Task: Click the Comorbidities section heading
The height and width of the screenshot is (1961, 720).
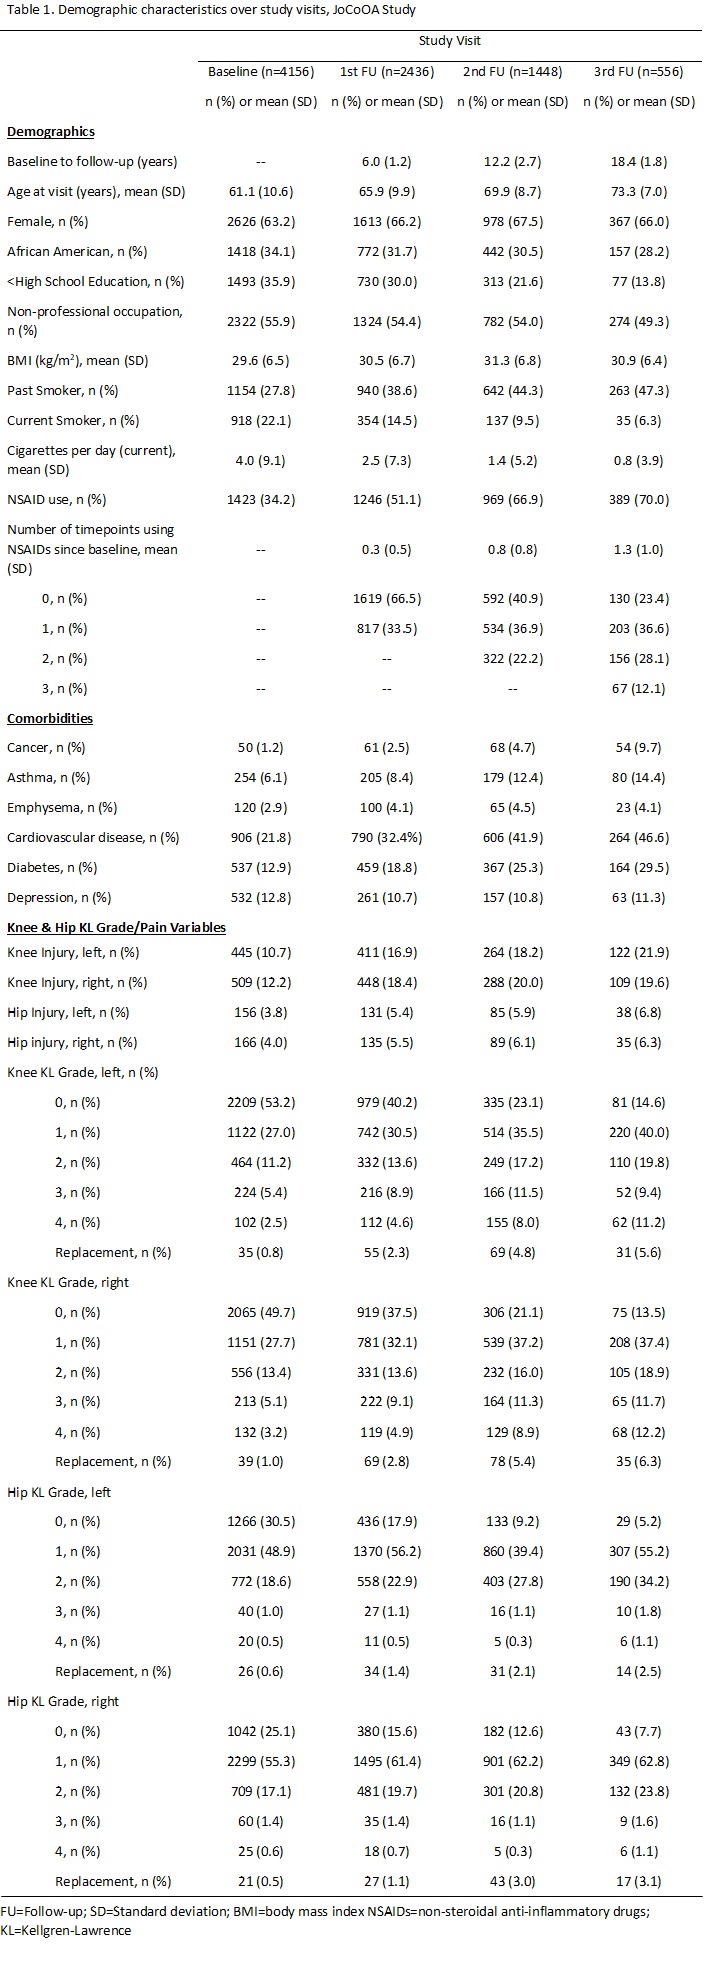Action: click(x=50, y=718)
